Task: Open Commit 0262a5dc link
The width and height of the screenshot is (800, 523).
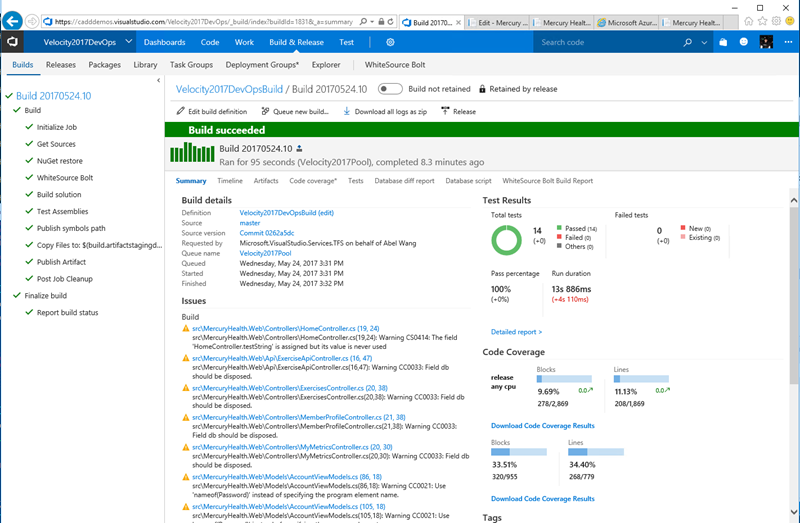Action: [x=267, y=233]
